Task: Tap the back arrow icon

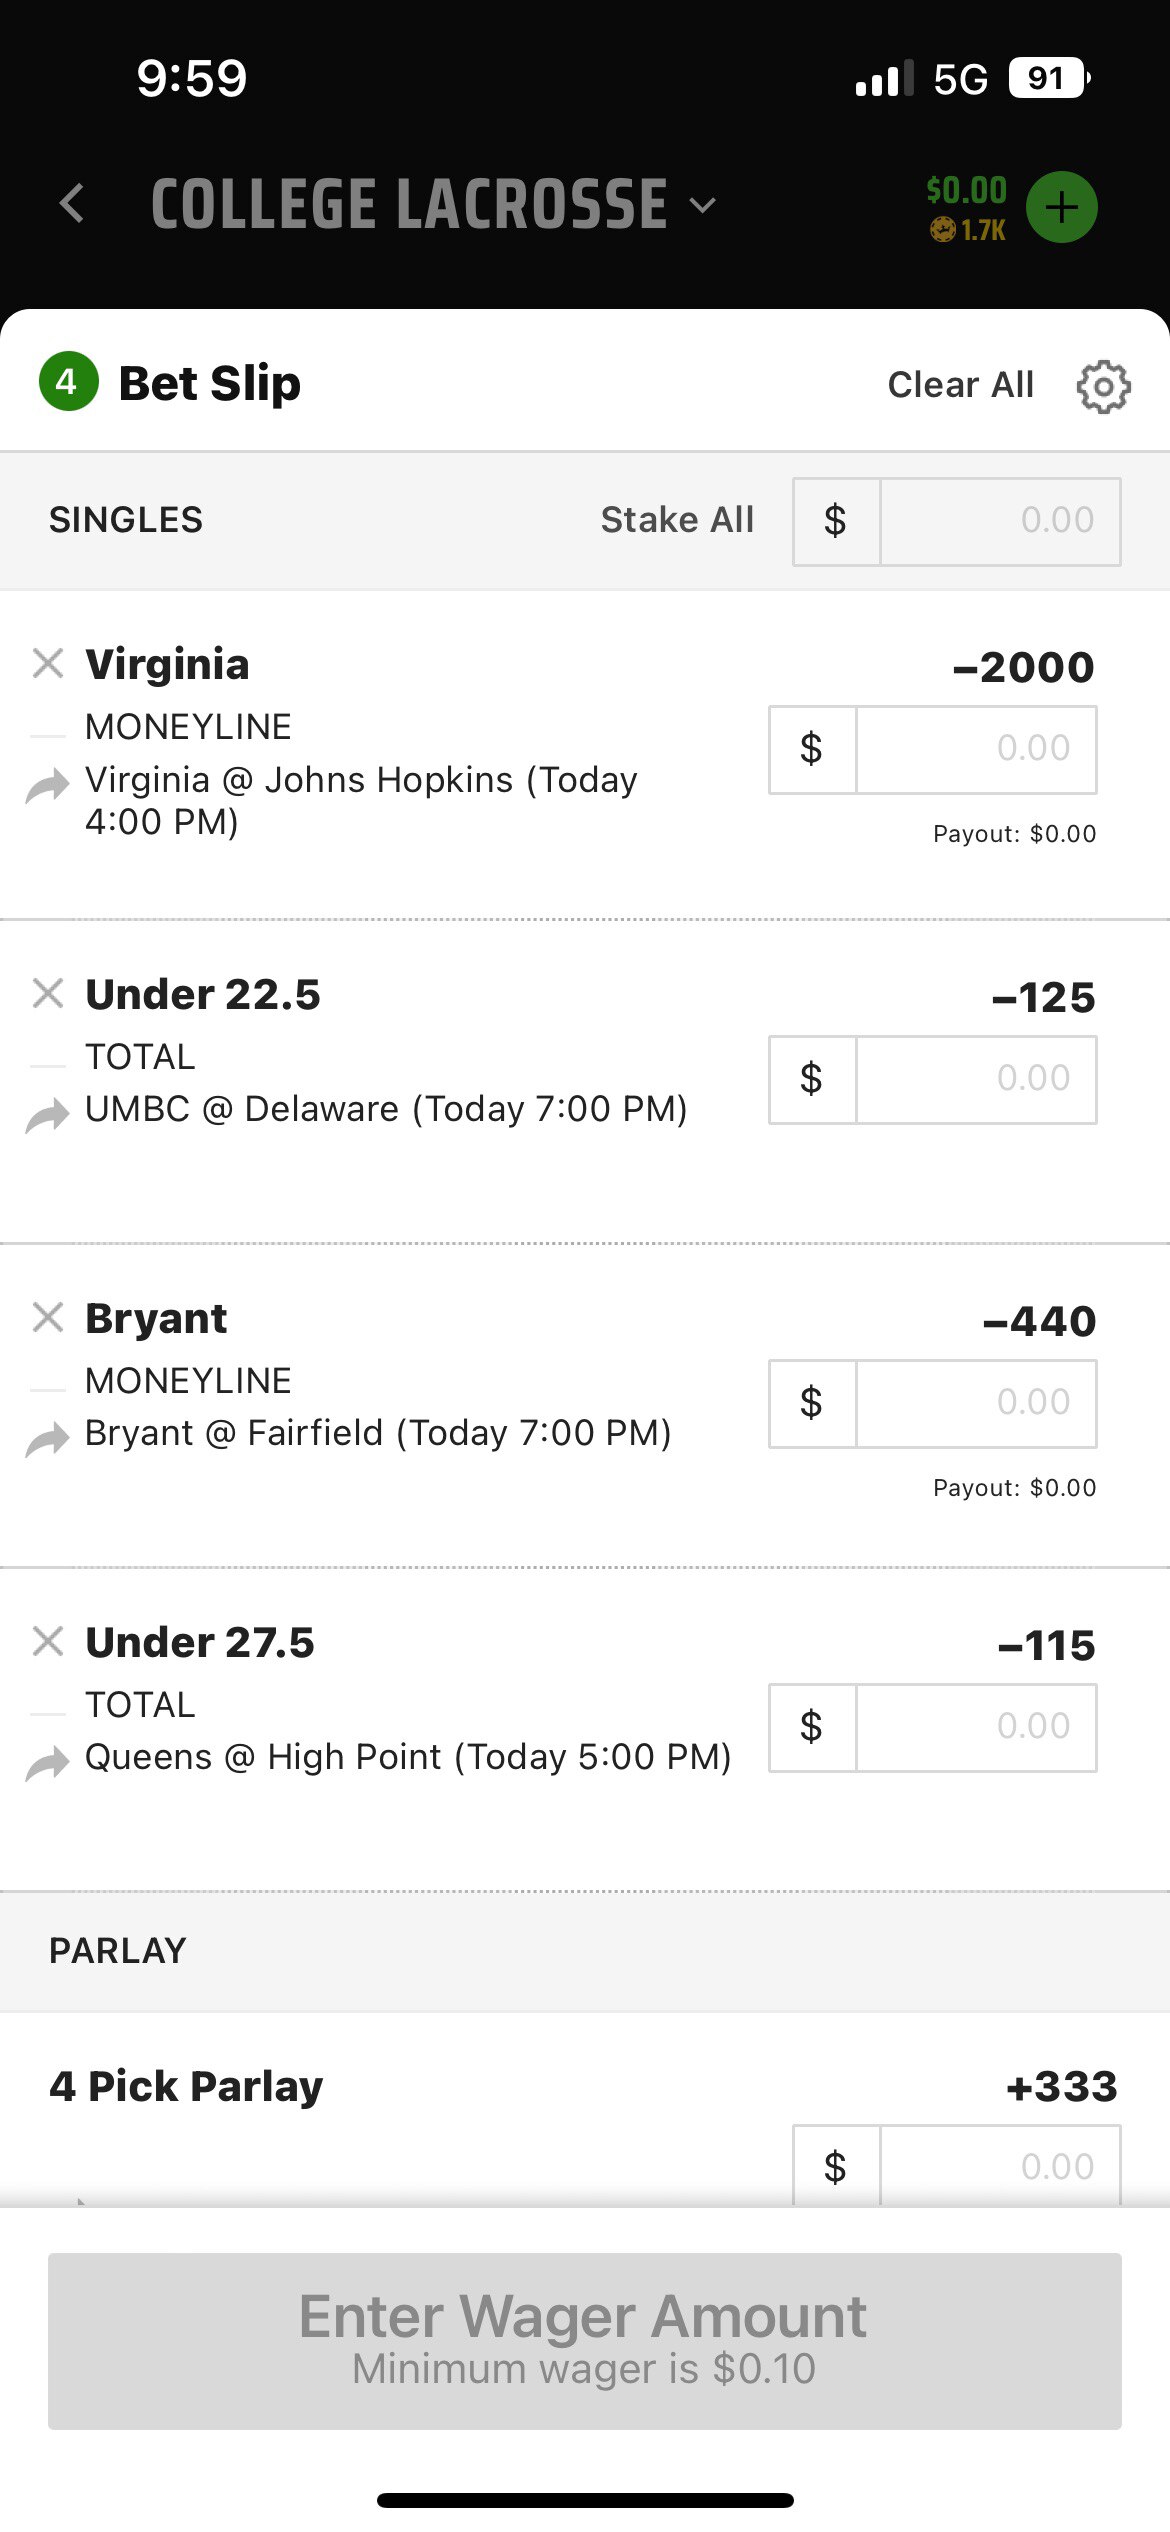Action: pos(72,204)
